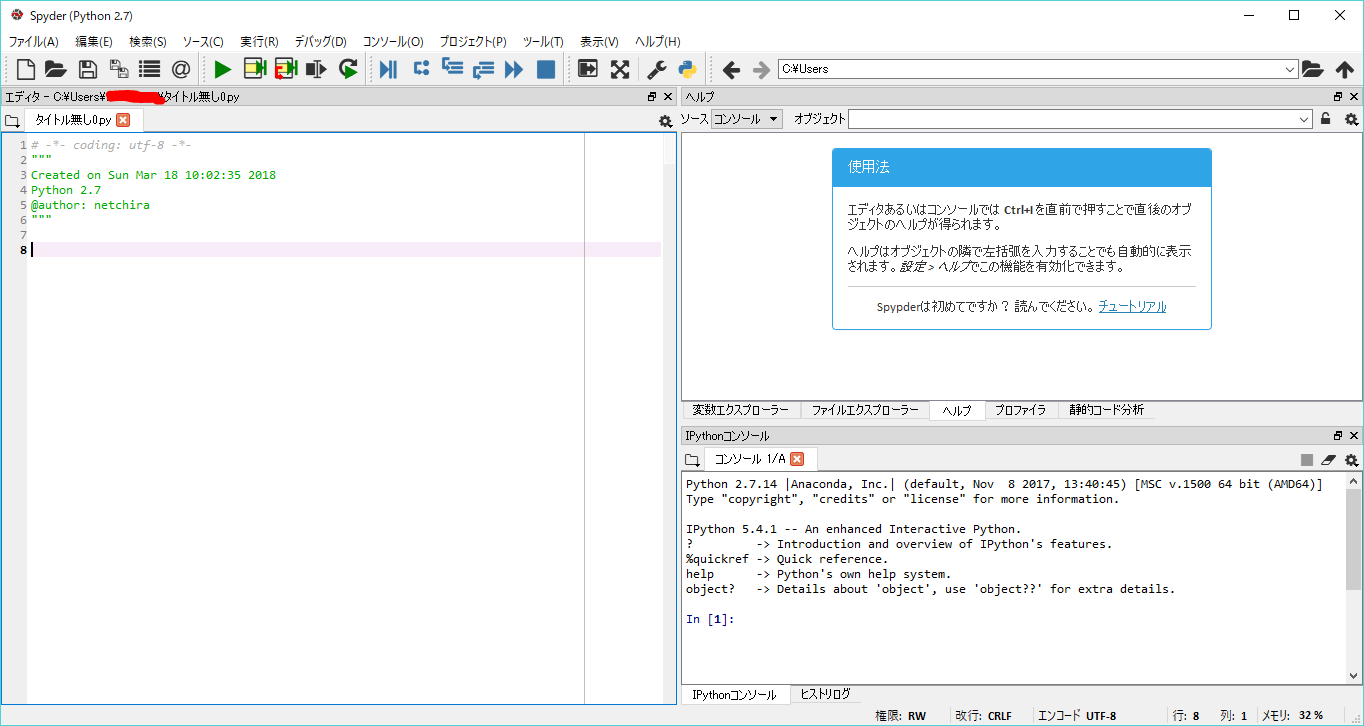
Task: Open the 編集(E) menu
Action: click(x=94, y=42)
